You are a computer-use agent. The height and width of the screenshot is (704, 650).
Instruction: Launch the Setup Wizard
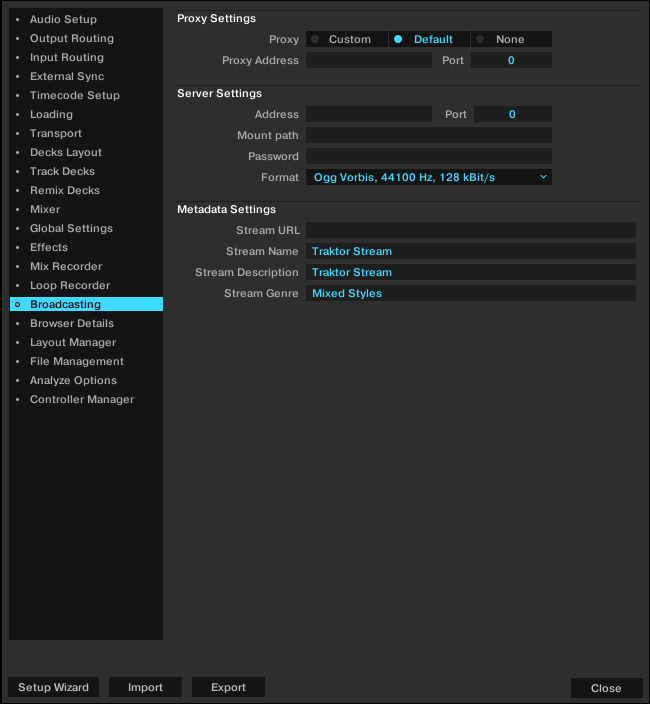[53, 687]
